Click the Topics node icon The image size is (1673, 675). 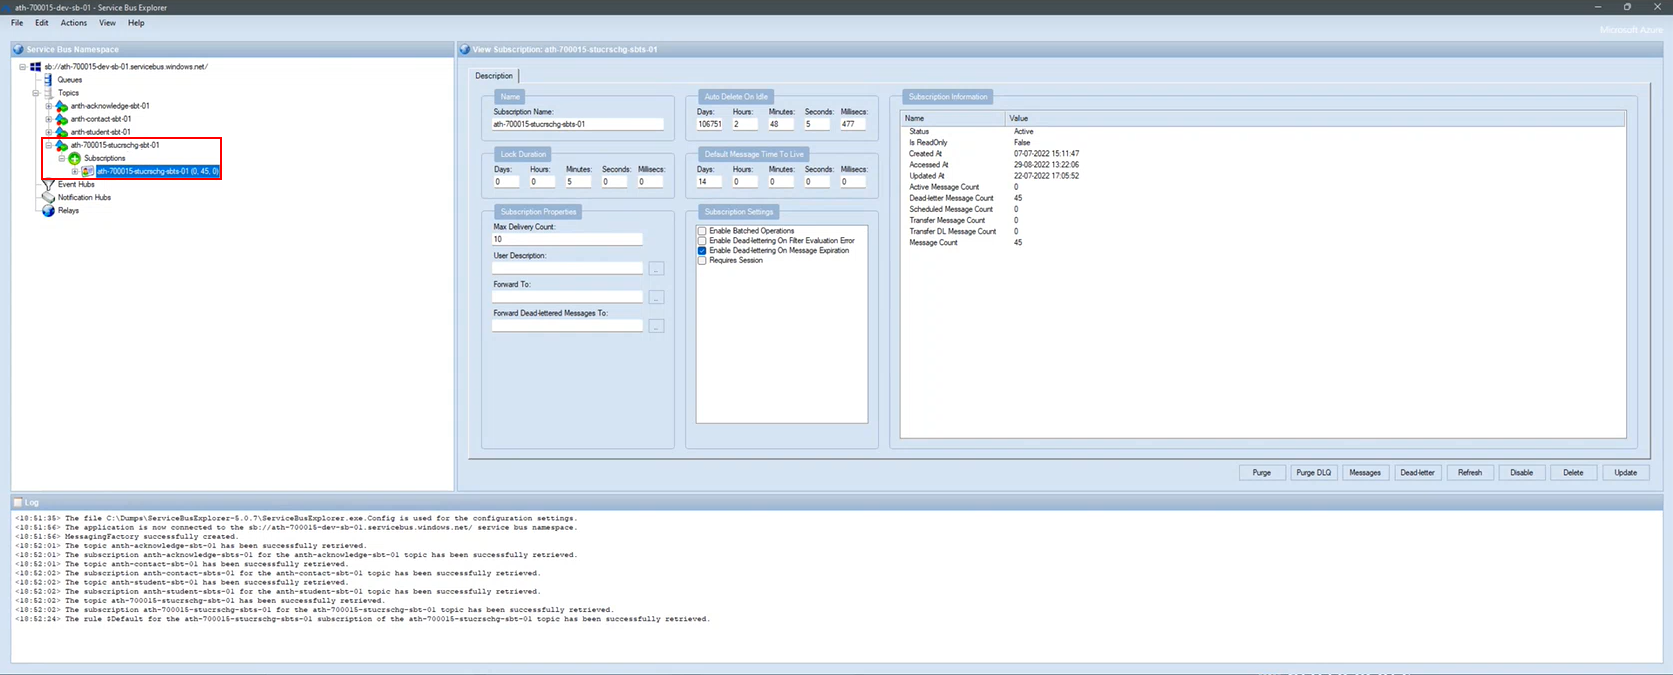pyautogui.click(x=48, y=93)
